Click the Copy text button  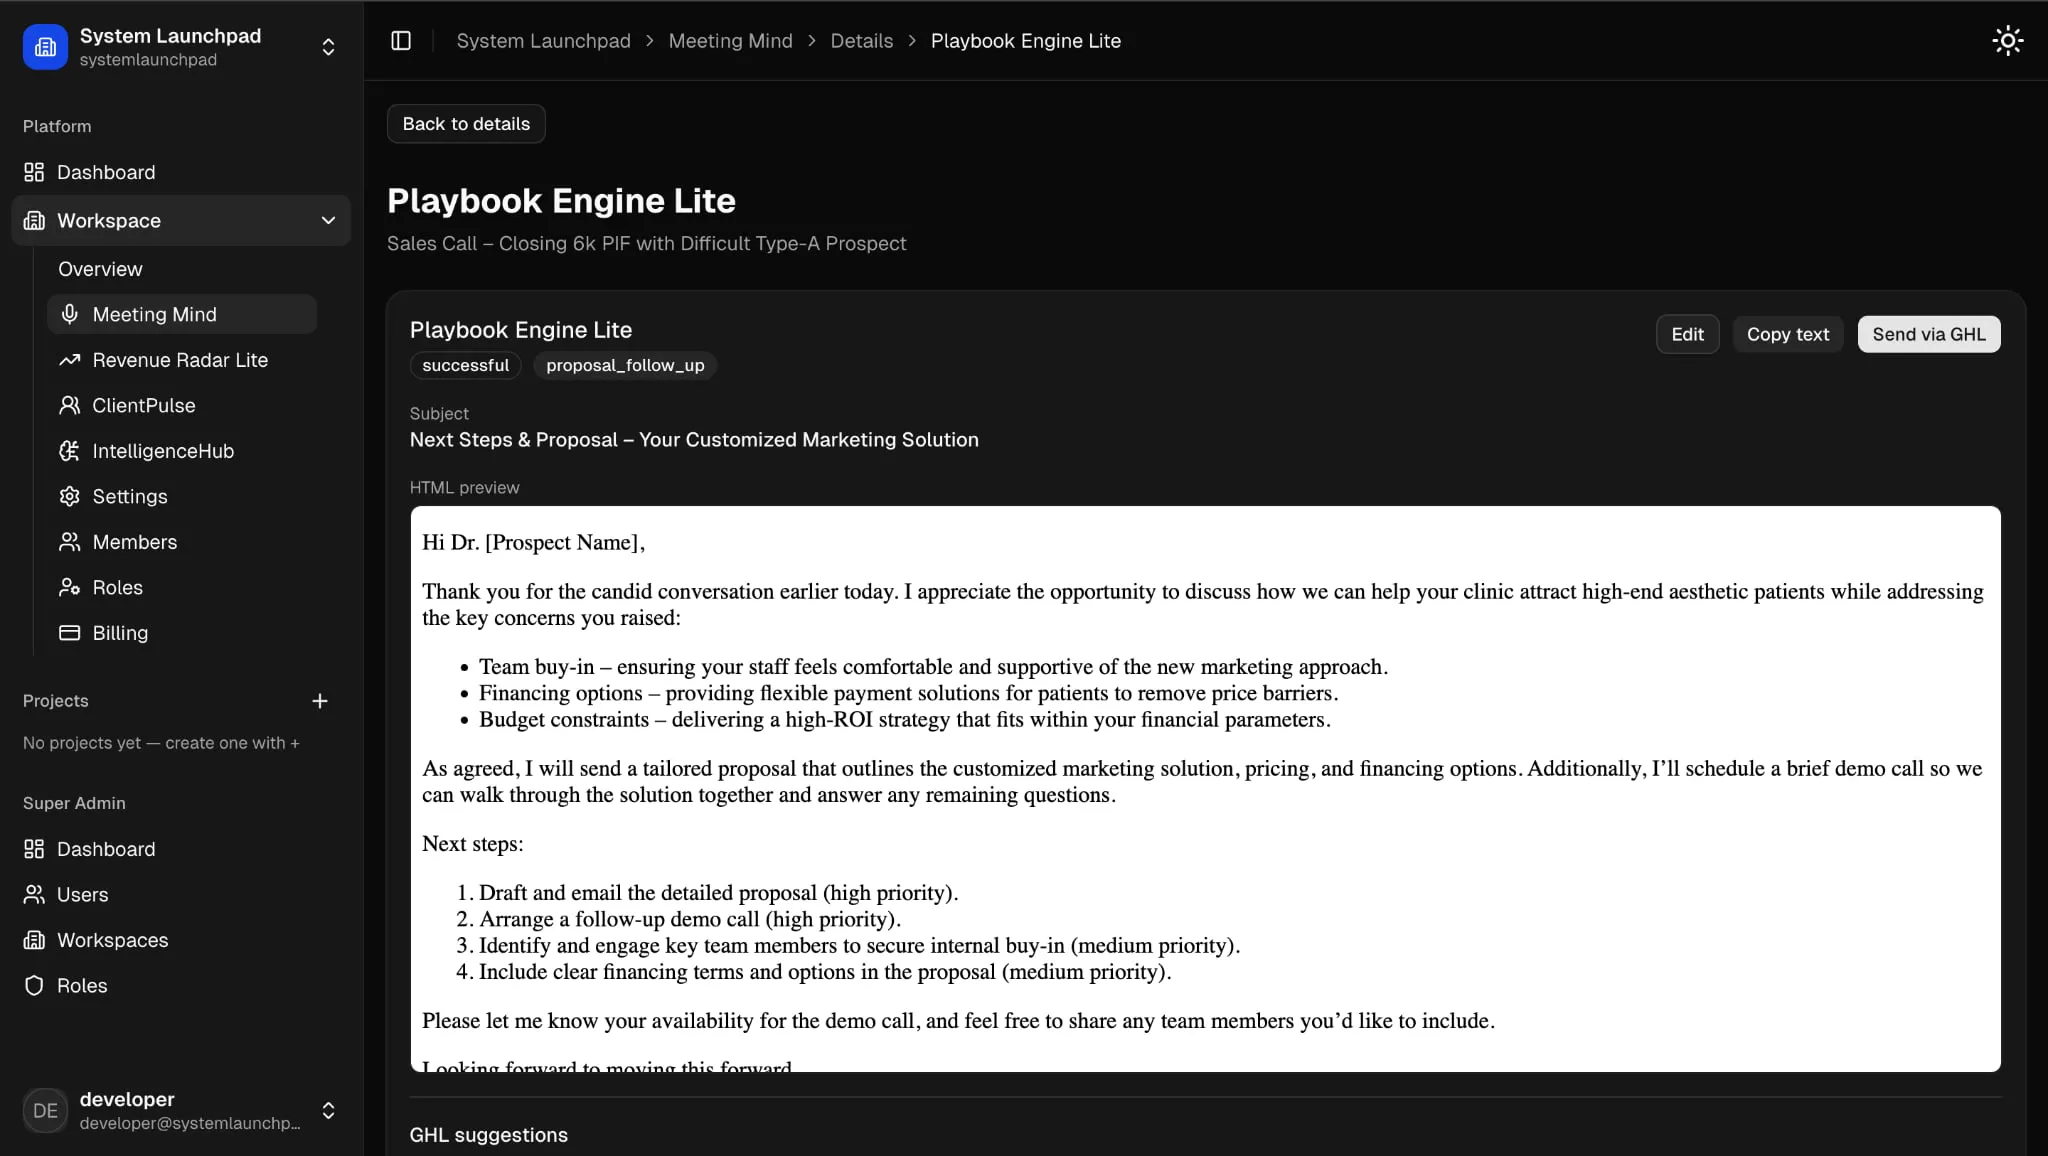coord(1787,334)
